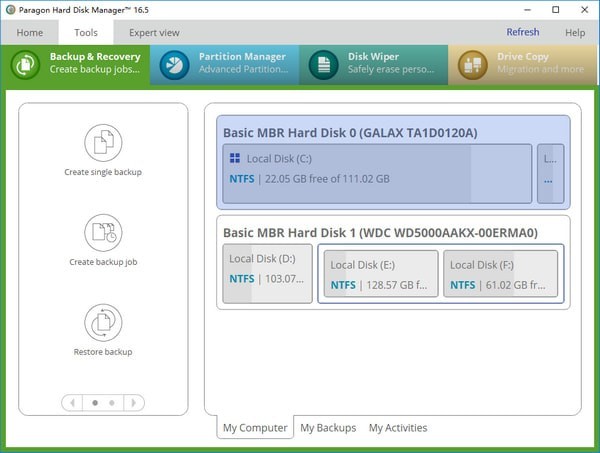This screenshot has width=600, height=453.
Task: Go to previous page of actions
Action: [x=72, y=402]
